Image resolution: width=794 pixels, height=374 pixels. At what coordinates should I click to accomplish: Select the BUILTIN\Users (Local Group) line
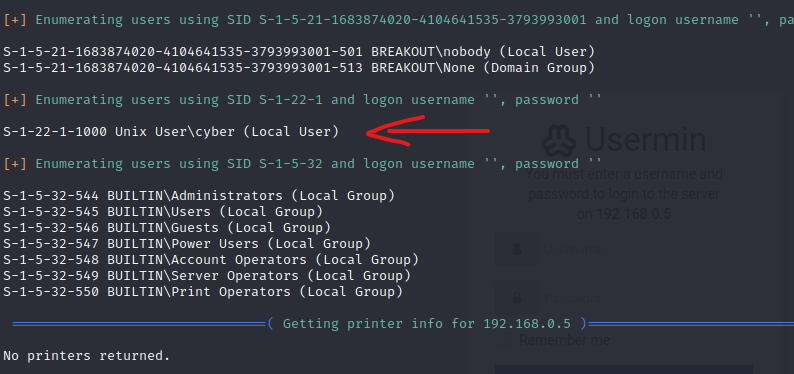click(x=163, y=212)
